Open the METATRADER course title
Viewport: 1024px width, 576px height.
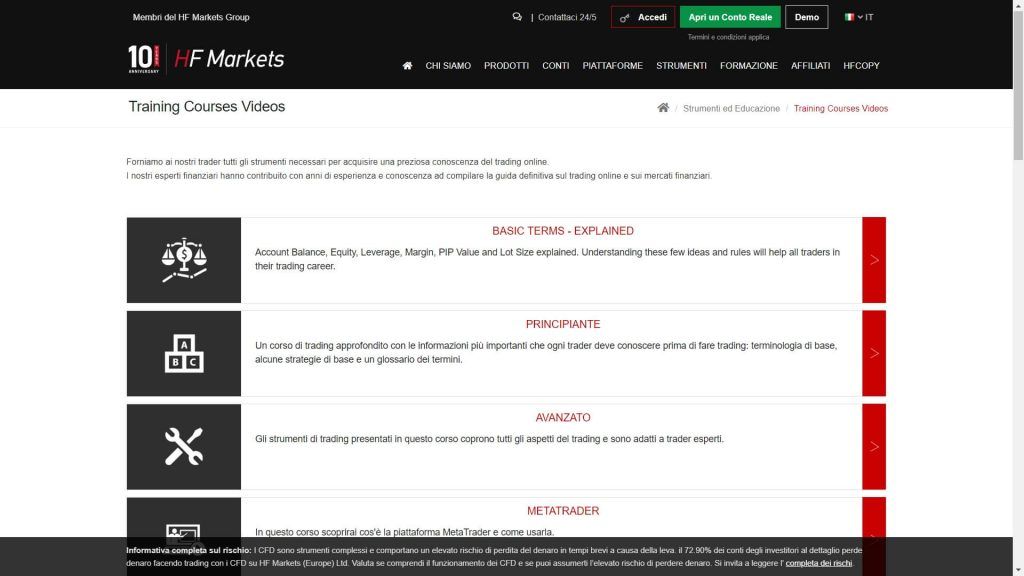pyautogui.click(x=563, y=511)
